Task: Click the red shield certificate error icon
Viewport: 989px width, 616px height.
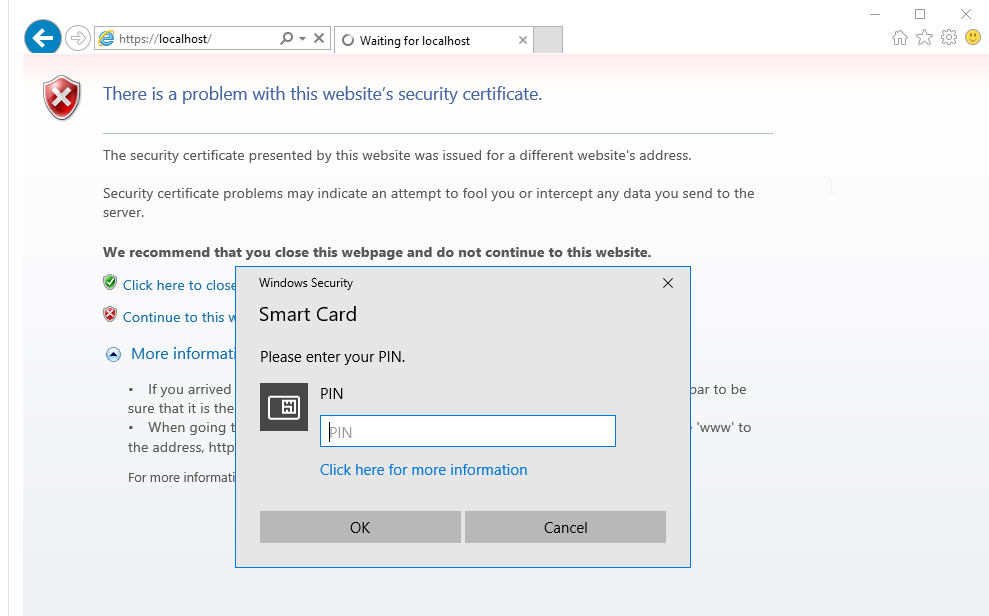Action: pyautogui.click(x=62, y=98)
